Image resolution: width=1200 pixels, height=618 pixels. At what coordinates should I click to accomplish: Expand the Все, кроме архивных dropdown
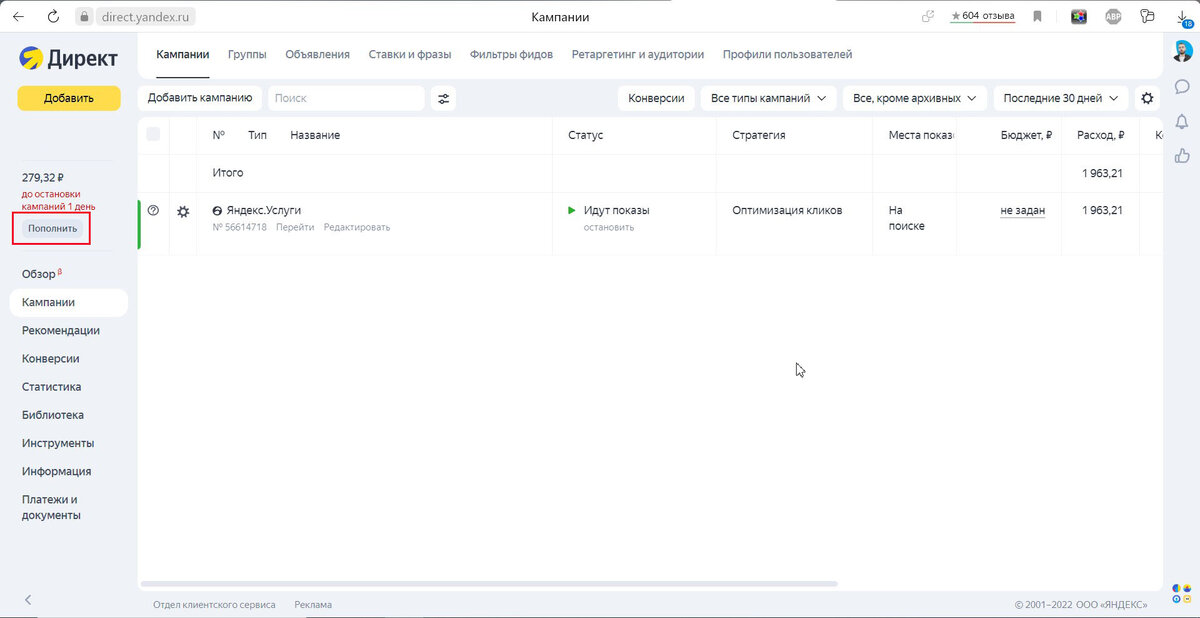coord(915,98)
